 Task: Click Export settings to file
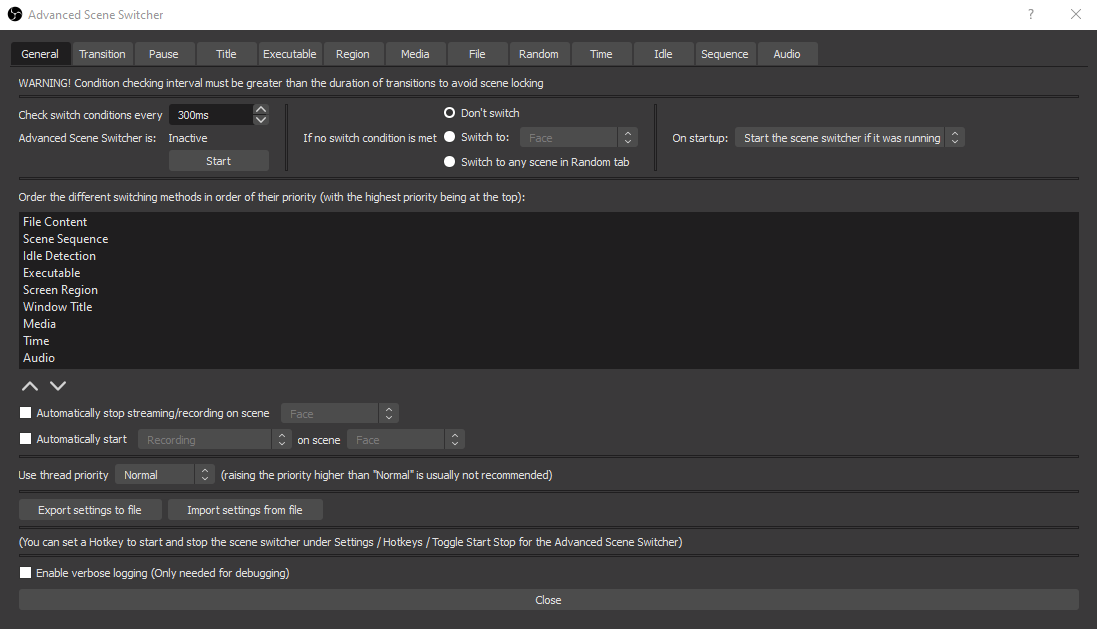(90, 510)
